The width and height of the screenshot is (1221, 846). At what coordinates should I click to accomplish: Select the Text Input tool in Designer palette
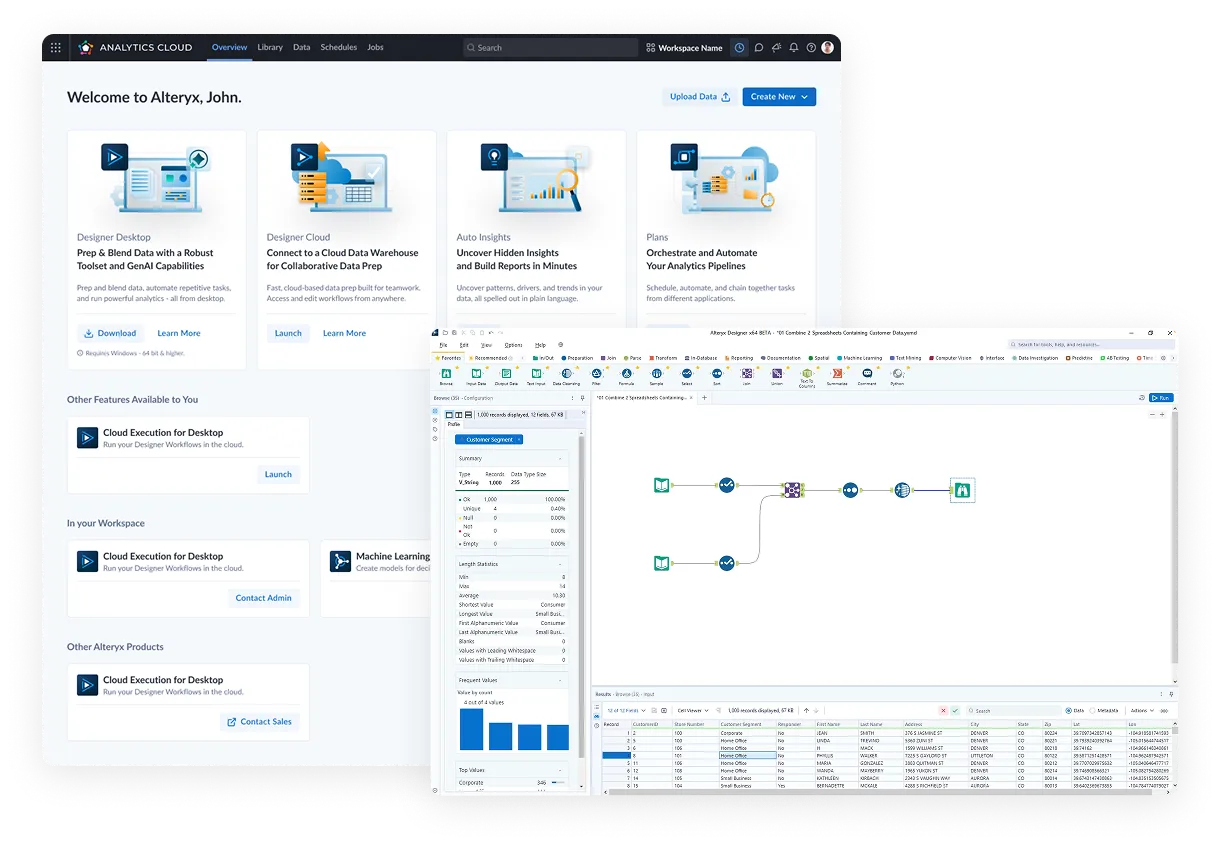pyautogui.click(x=536, y=376)
